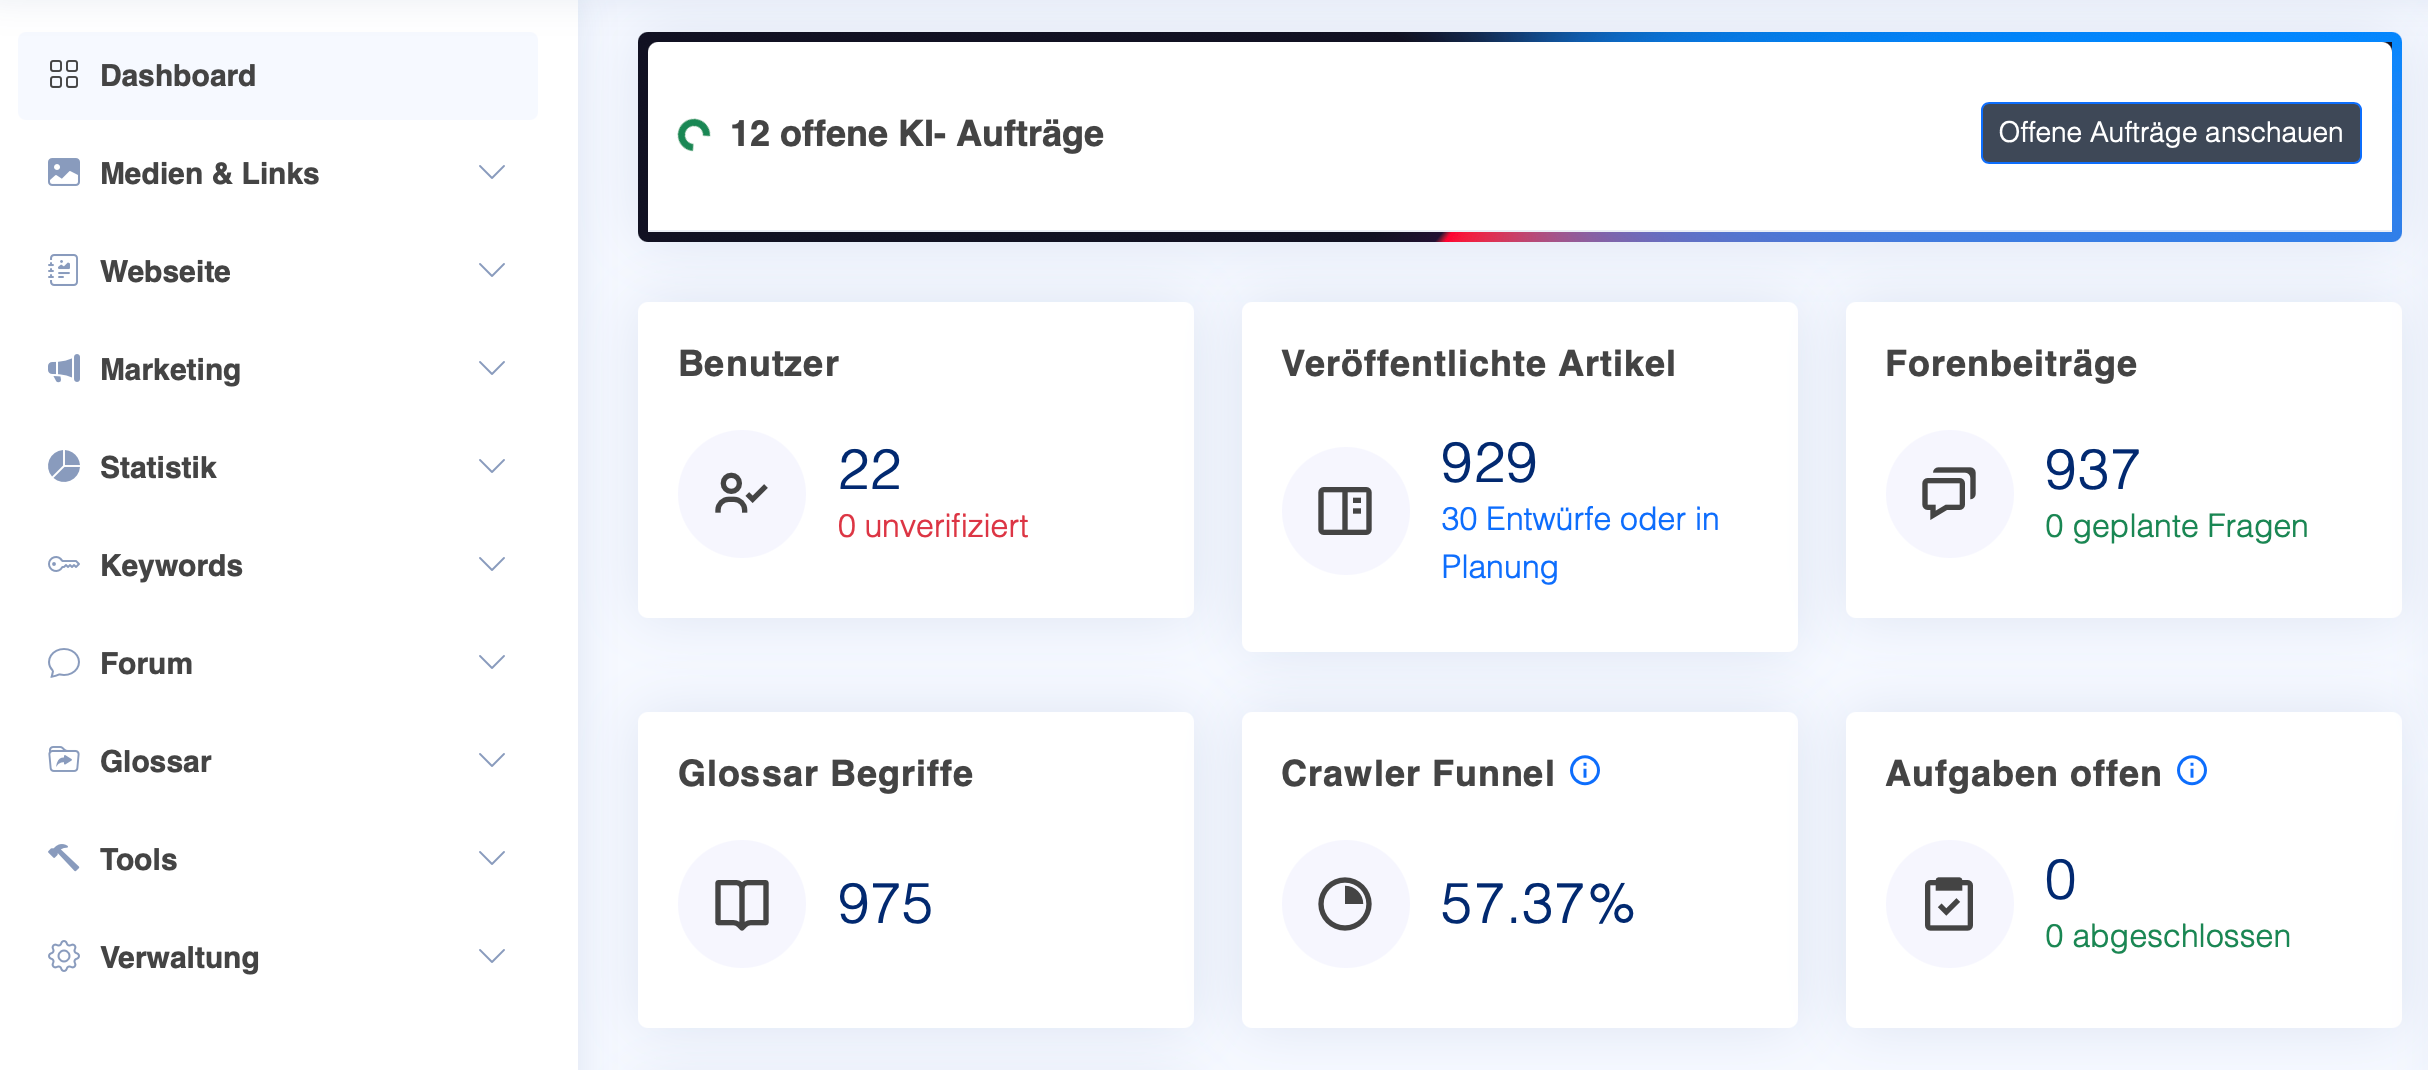Select the Forum speech bubble icon
The height and width of the screenshot is (1070, 2428).
(x=64, y=662)
